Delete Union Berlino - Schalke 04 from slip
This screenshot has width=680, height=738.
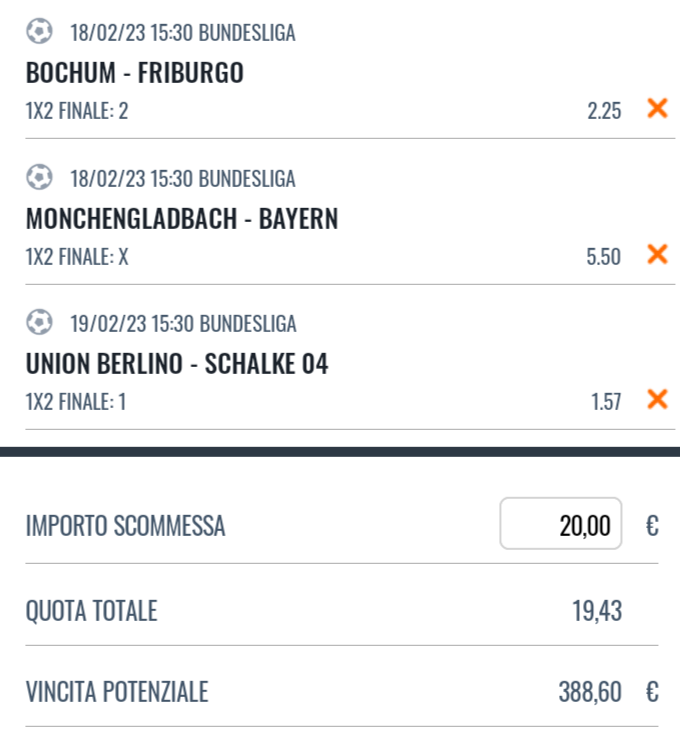tap(657, 400)
